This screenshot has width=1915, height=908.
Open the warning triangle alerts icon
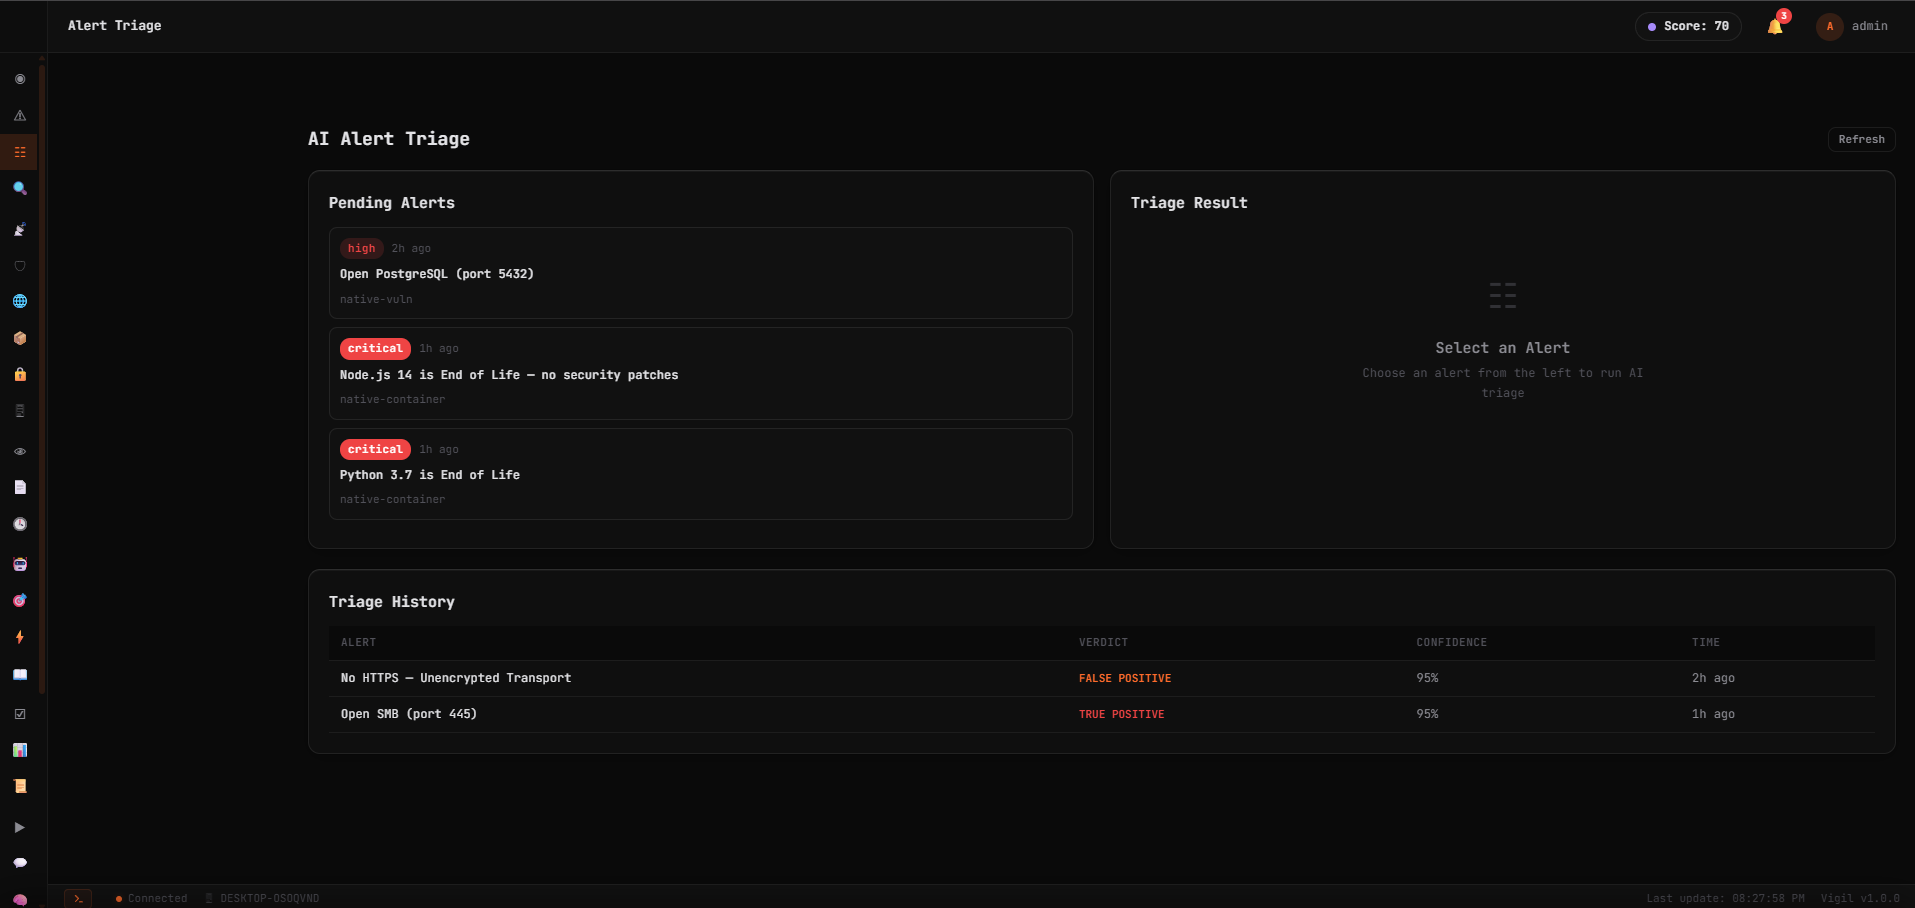coord(19,116)
